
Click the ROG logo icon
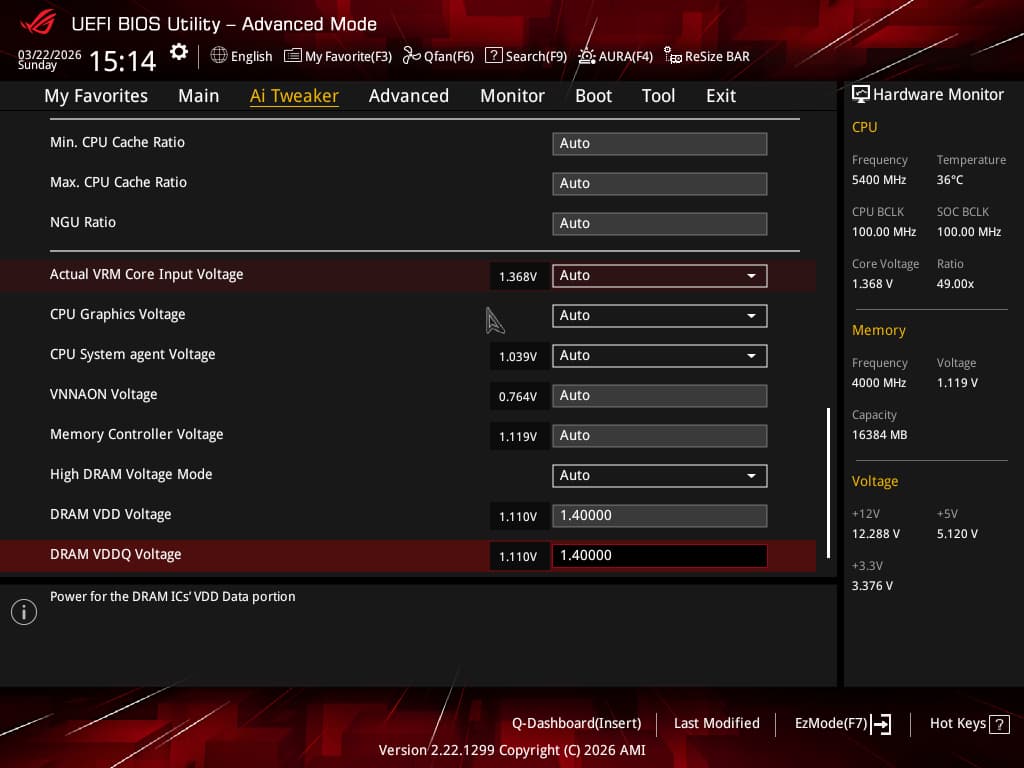[x=38, y=23]
